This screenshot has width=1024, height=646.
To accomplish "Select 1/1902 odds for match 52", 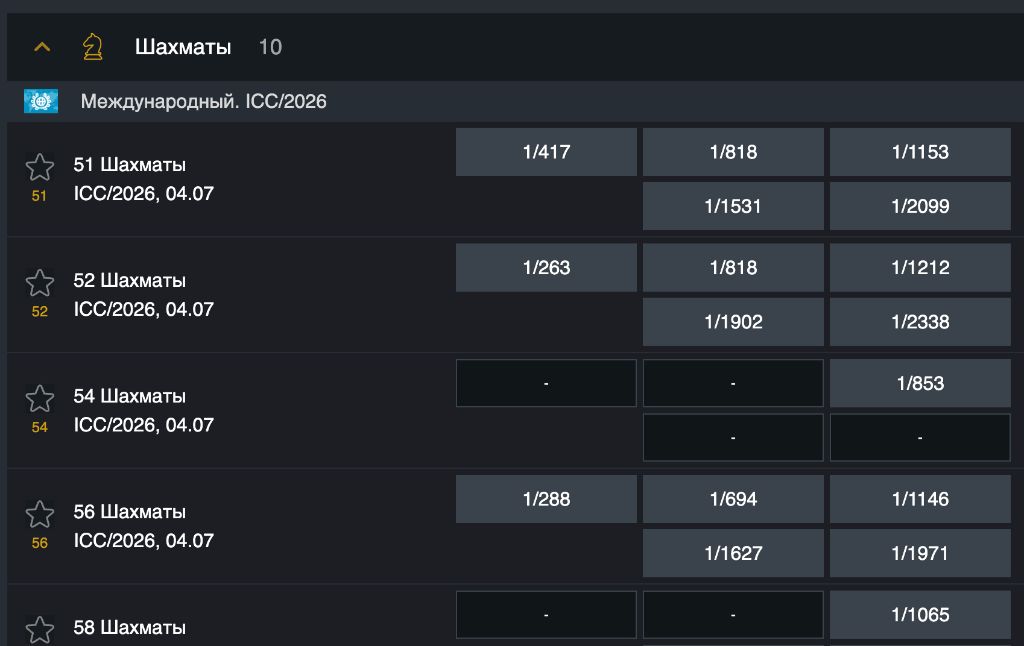I will 733,322.
